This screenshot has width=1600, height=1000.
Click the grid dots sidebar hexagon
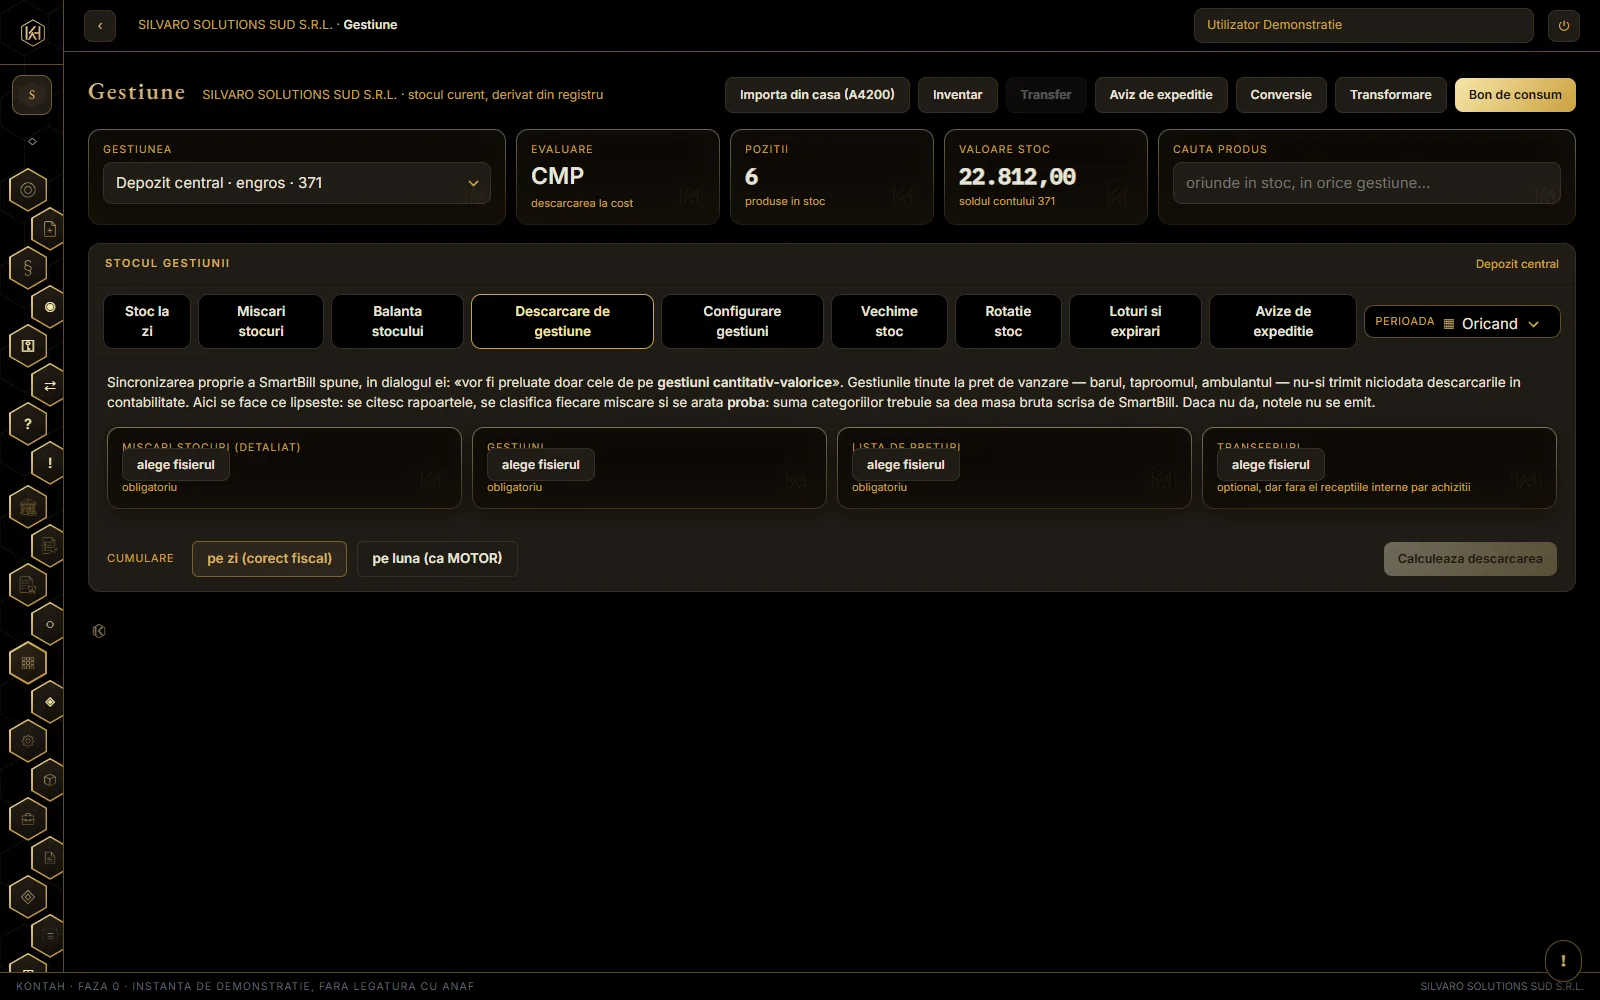(x=28, y=663)
